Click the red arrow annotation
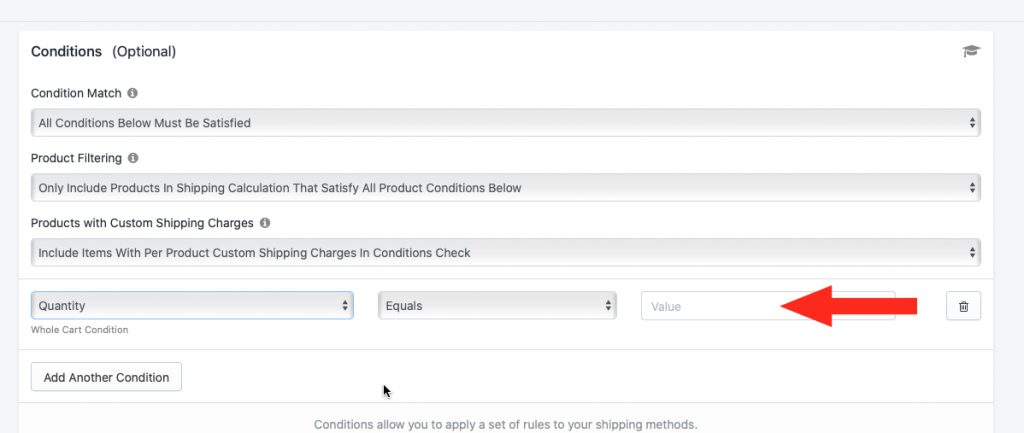 pos(849,306)
